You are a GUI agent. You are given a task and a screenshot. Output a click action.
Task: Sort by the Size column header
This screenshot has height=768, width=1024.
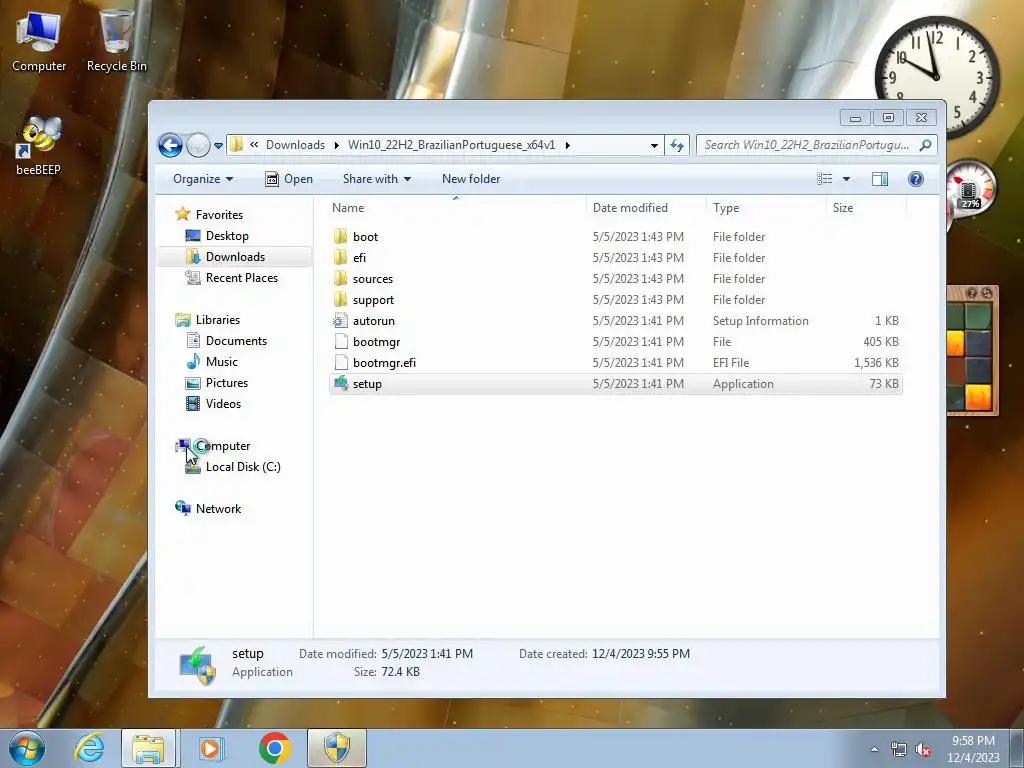(x=866, y=208)
